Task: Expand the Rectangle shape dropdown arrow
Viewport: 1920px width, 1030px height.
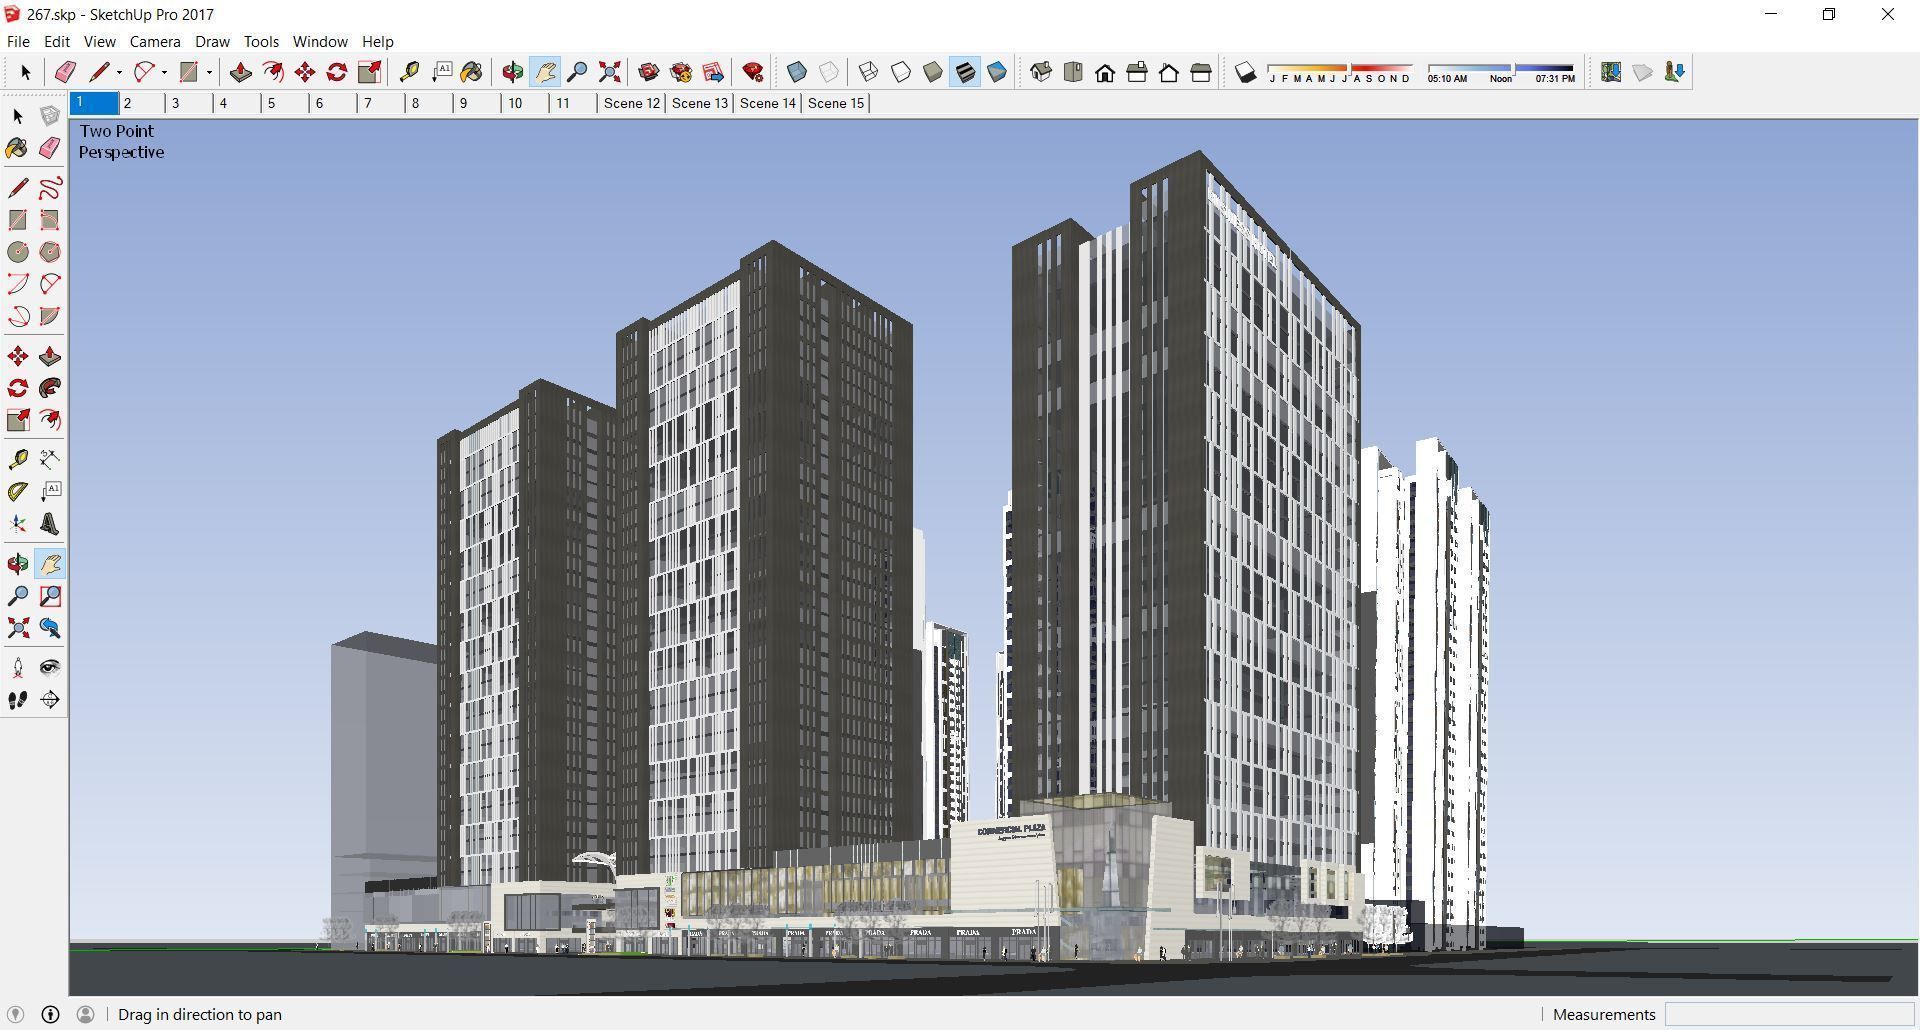Action: [209, 72]
